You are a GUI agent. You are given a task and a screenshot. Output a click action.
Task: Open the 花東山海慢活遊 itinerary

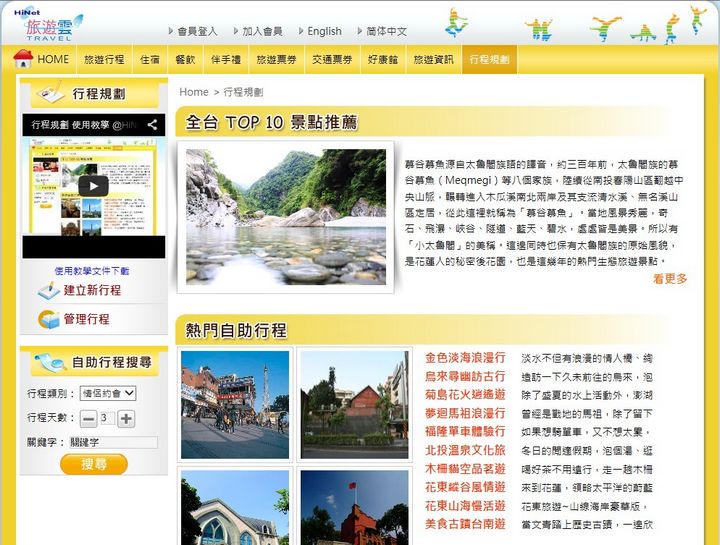pos(465,506)
